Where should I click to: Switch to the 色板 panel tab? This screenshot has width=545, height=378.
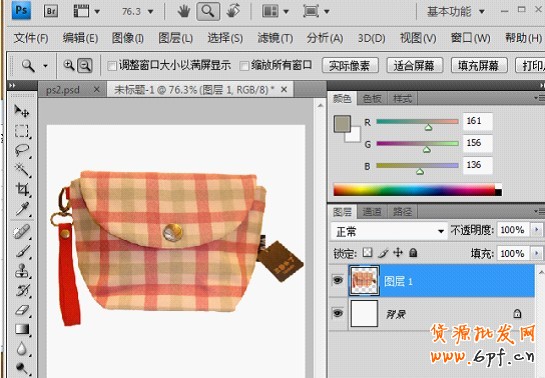pos(372,99)
